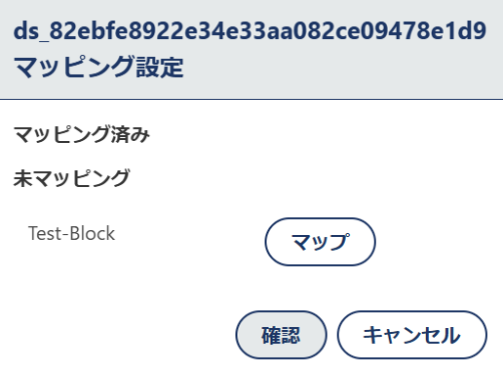Select the Test-Block unmapped item
The width and height of the screenshot is (503, 376).
point(71,233)
